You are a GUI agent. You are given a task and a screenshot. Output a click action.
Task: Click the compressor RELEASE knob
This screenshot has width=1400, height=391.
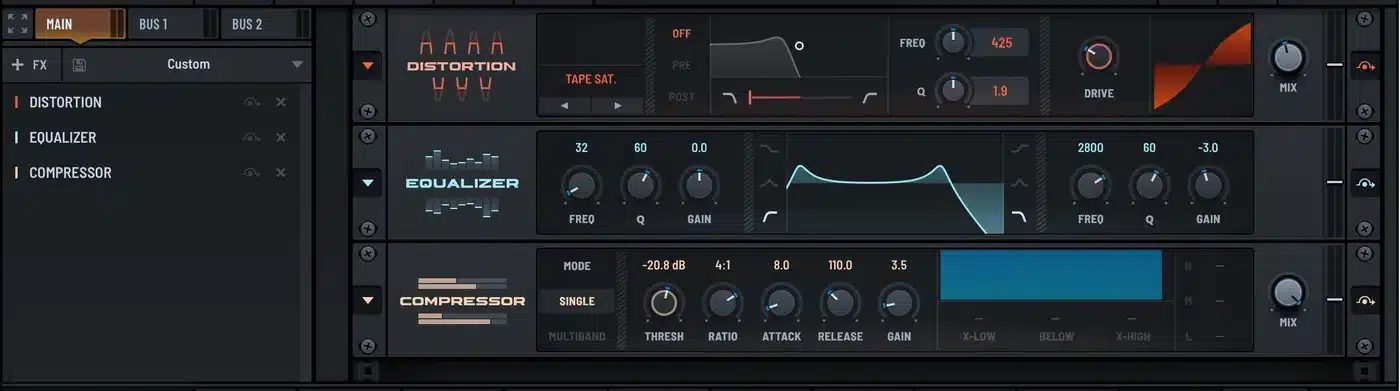[x=840, y=302]
